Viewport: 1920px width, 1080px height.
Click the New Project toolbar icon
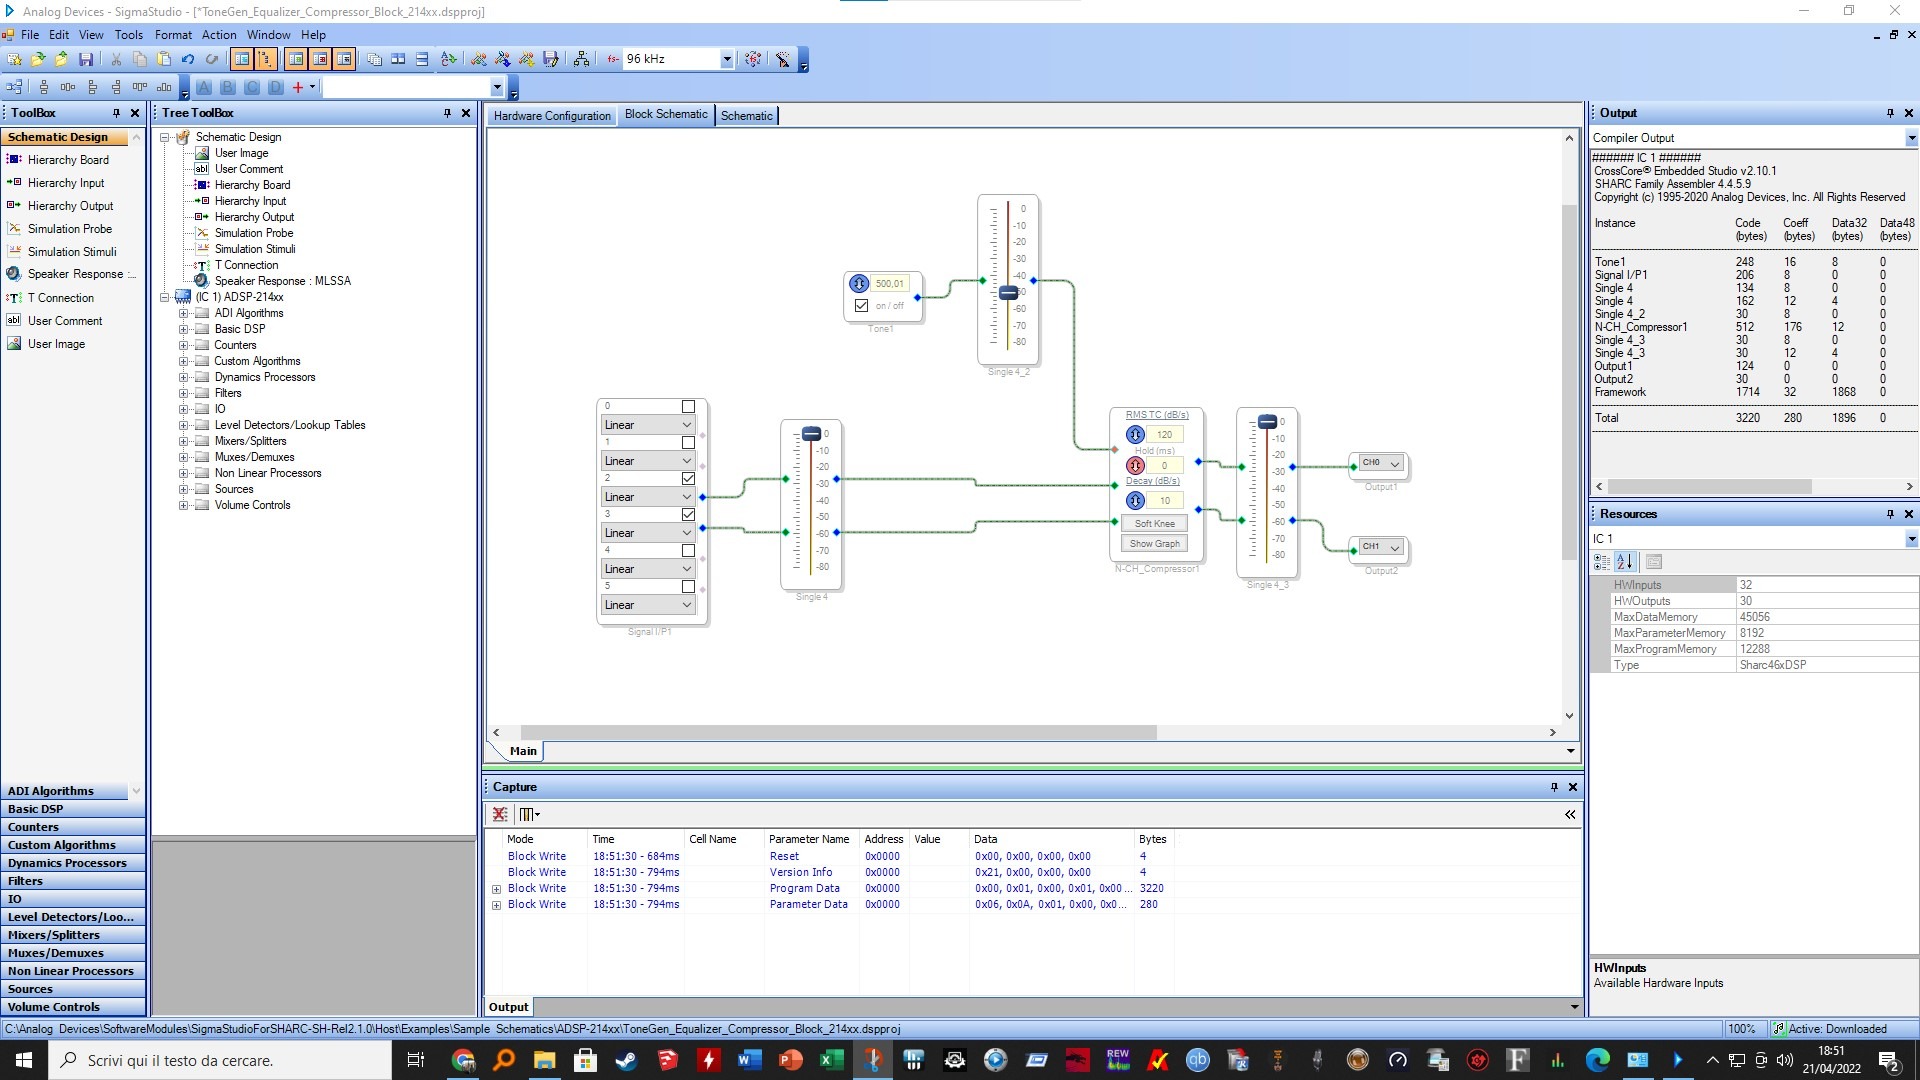tap(14, 60)
